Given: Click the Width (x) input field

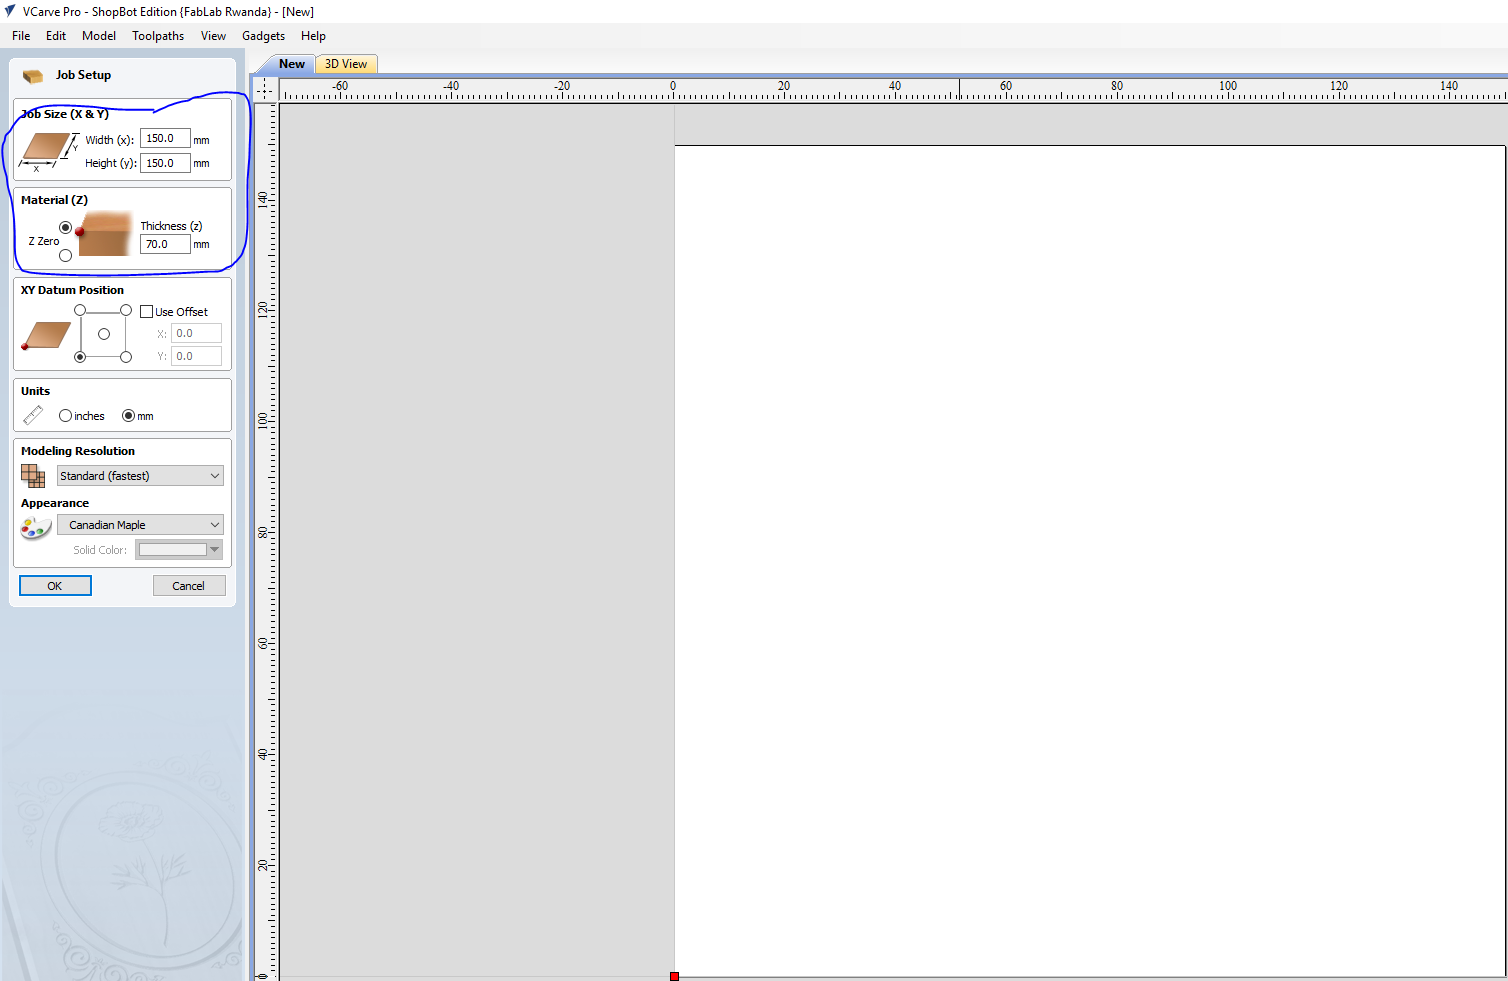Looking at the screenshot, I should (x=165, y=139).
